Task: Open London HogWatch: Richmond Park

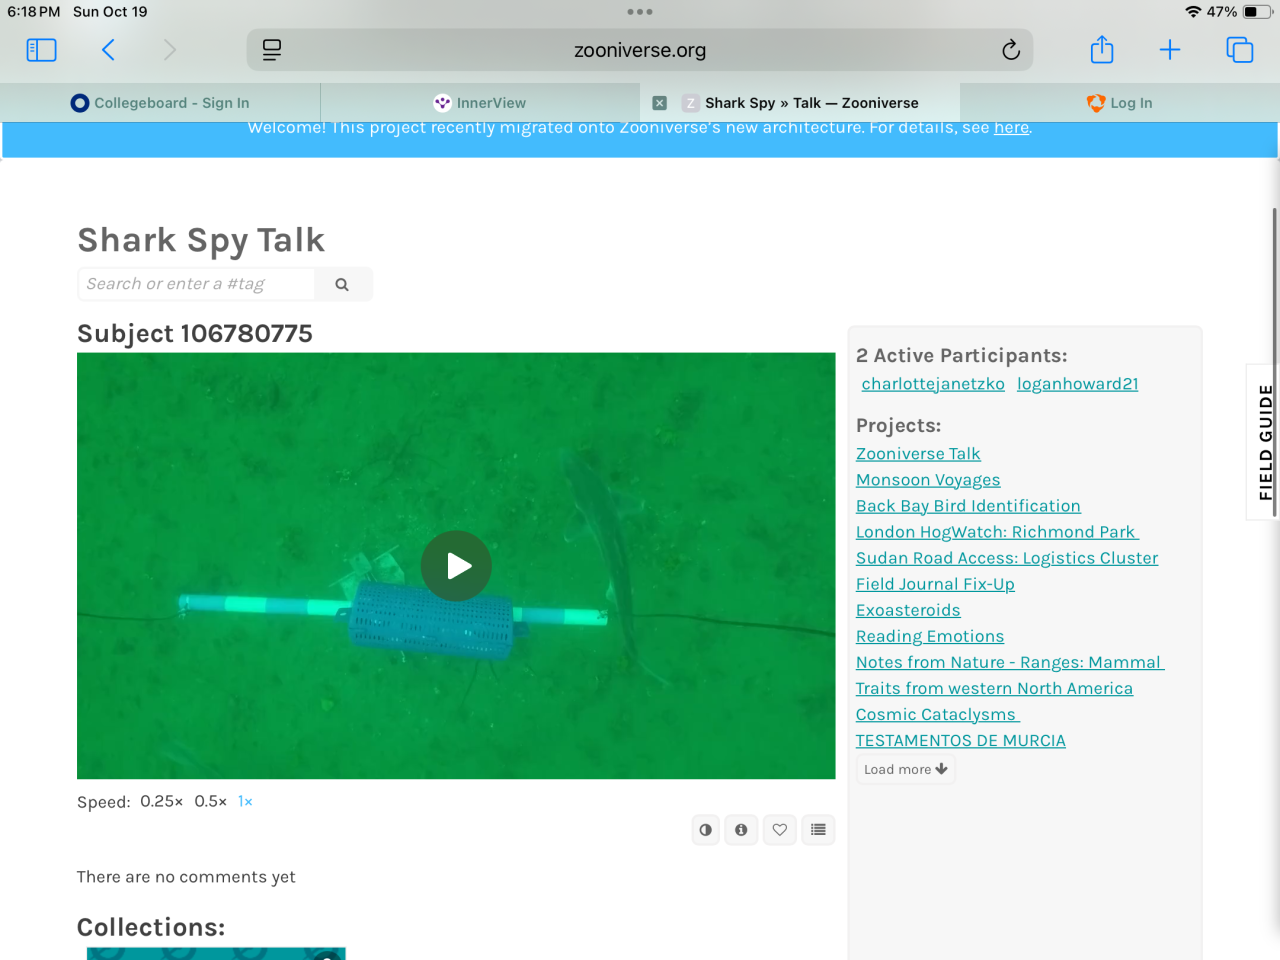Action: 997,532
